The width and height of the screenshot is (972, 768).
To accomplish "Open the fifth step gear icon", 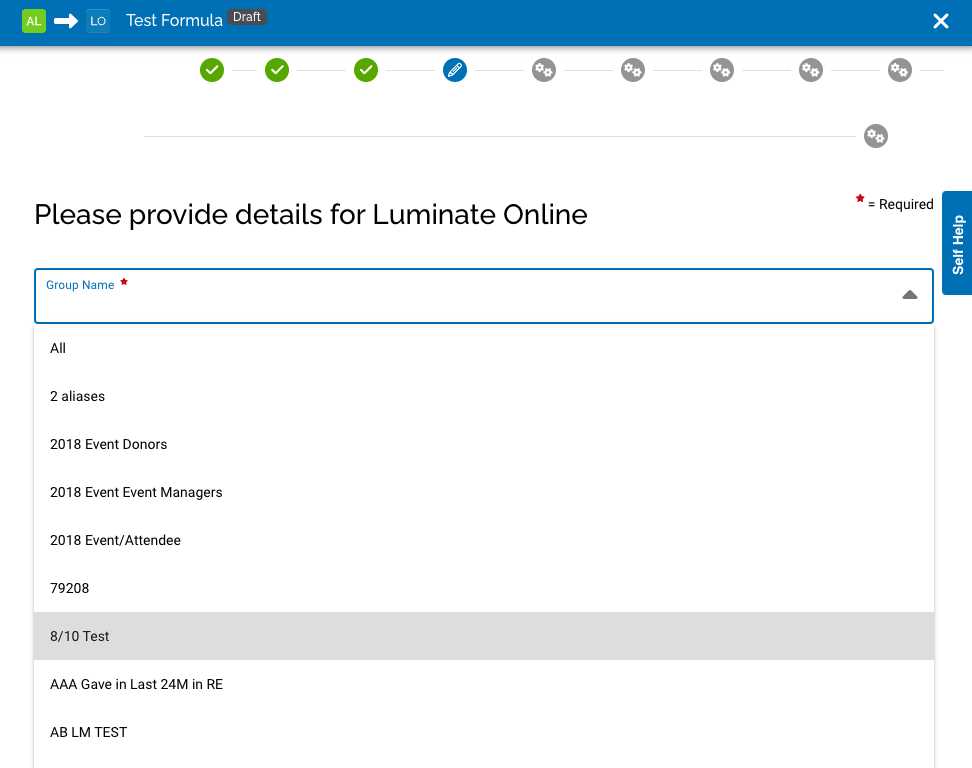I will (543, 70).
